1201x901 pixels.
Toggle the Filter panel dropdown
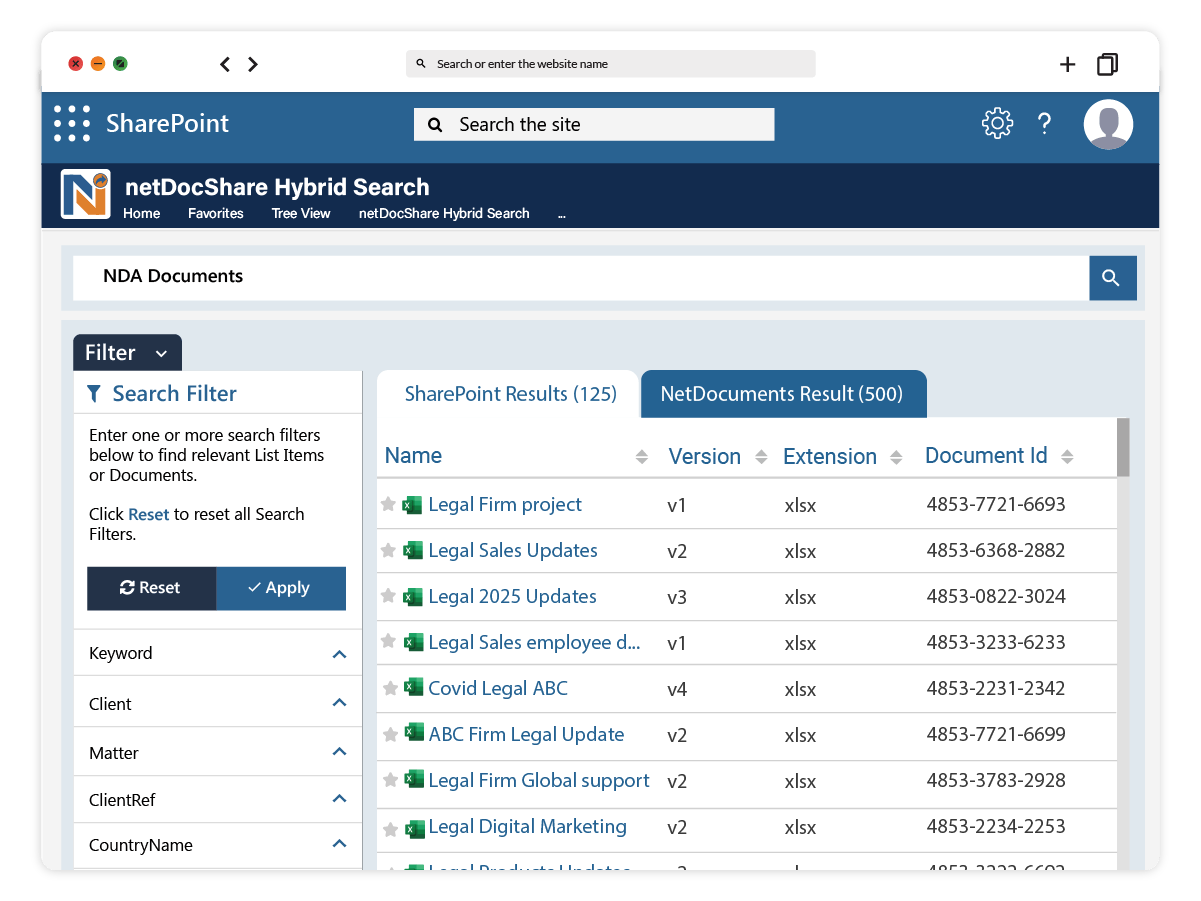pos(127,353)
